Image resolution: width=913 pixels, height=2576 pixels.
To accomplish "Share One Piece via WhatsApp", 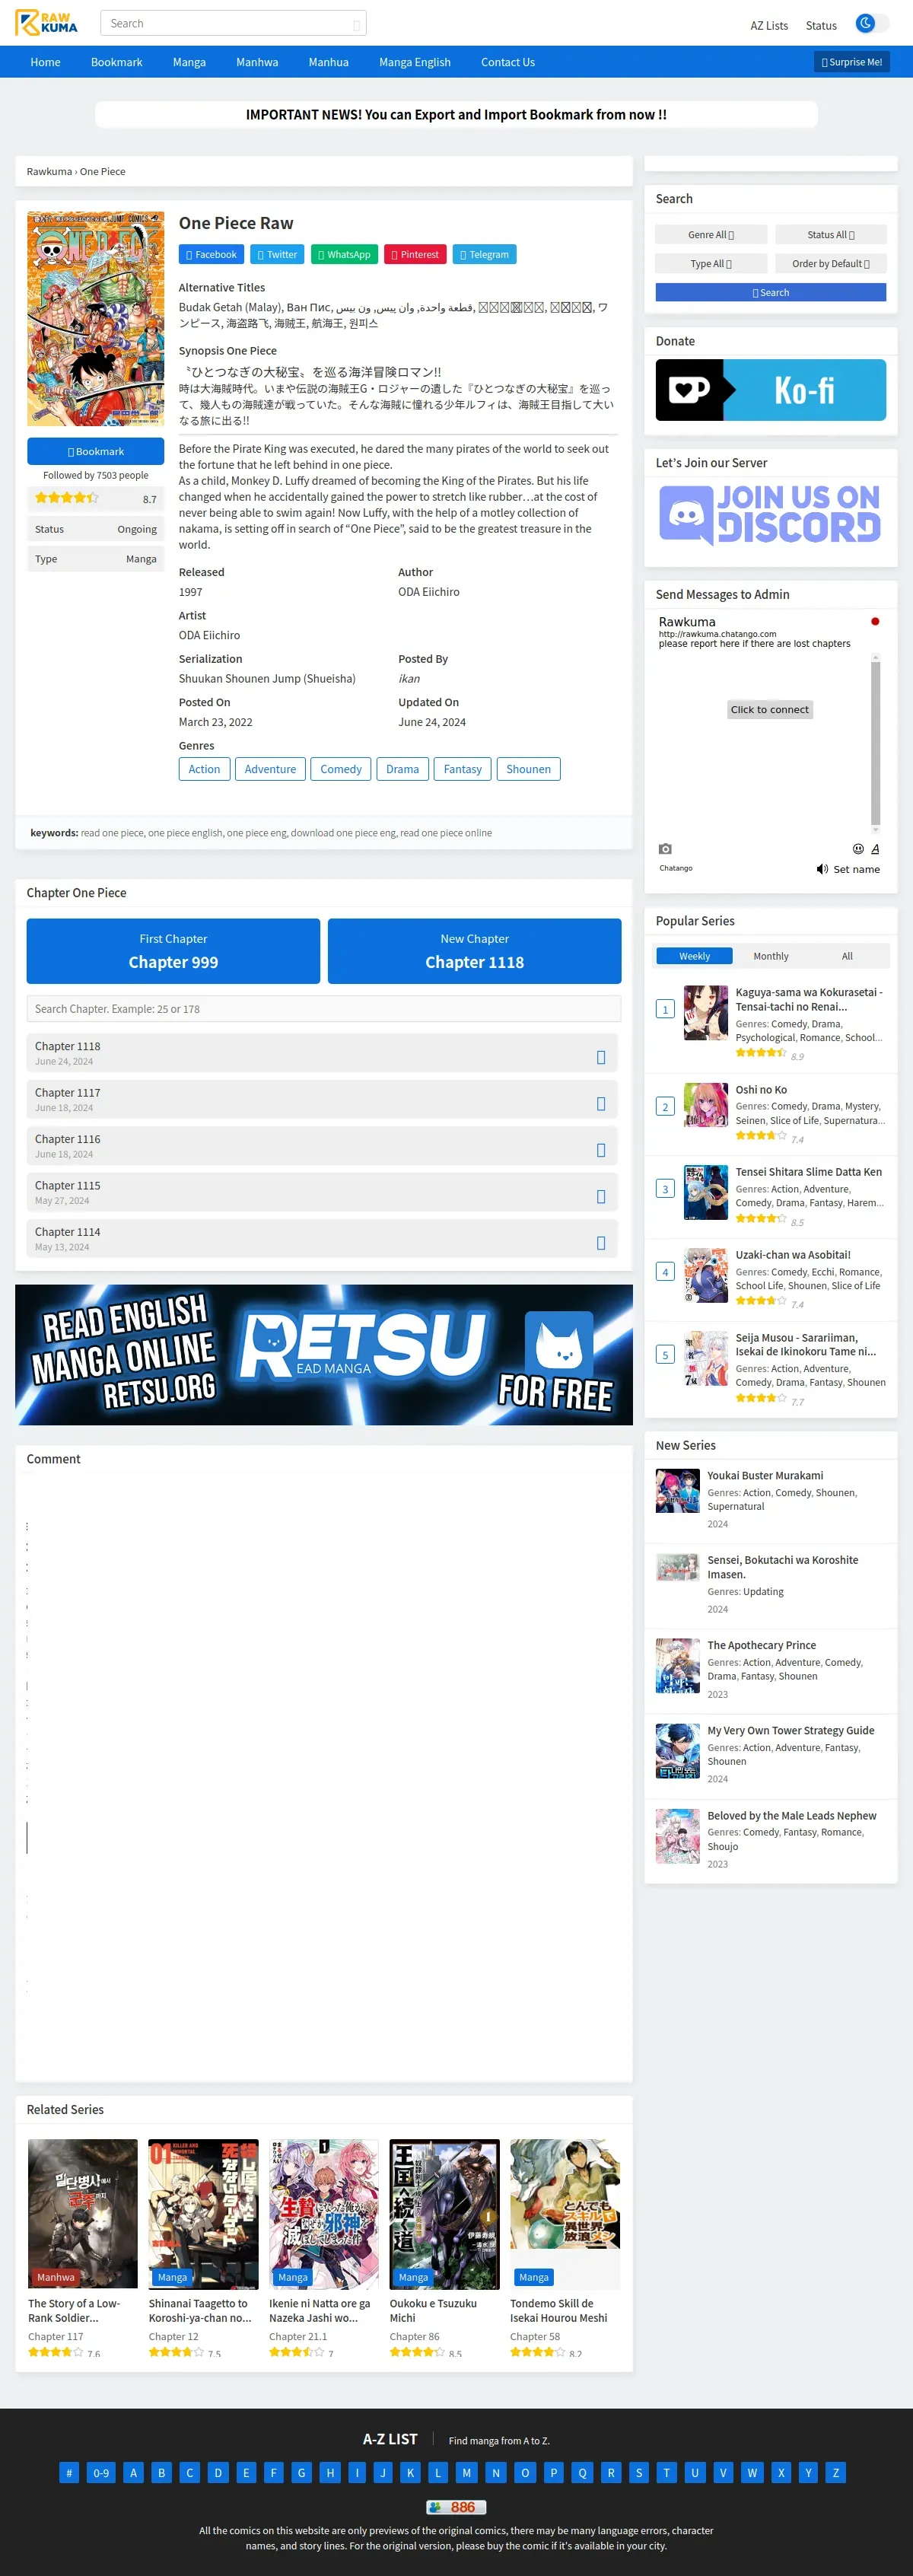I will tap(344, 255).
